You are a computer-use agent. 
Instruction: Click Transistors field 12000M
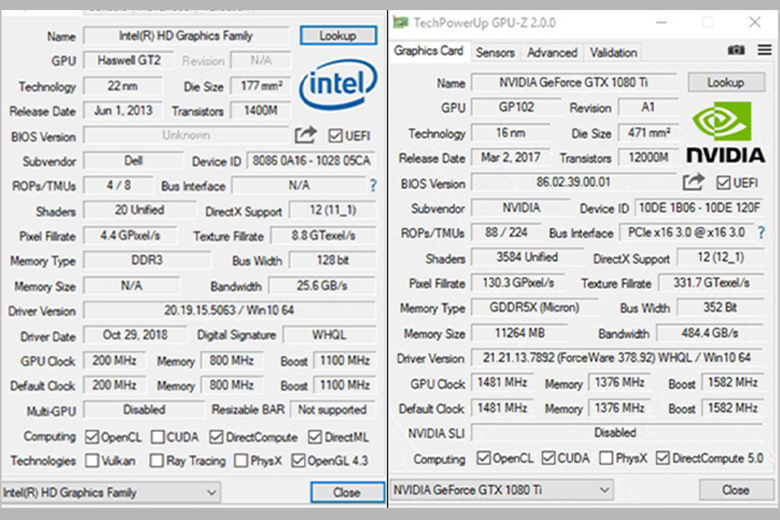click(x=648, y=157)
